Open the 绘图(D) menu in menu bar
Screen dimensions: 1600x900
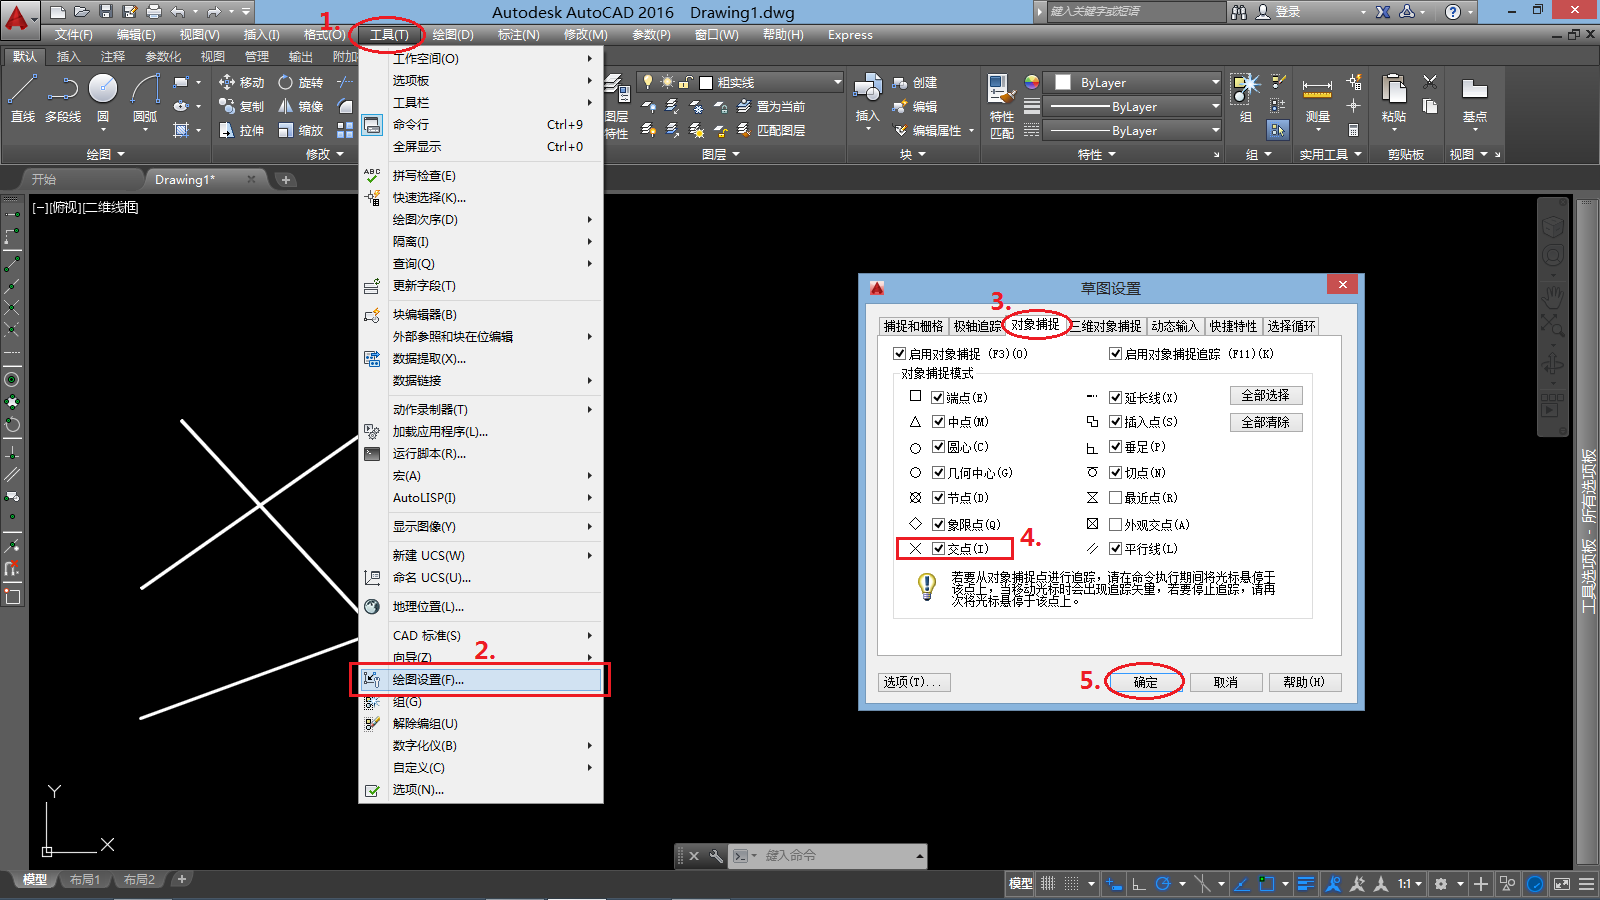(x=453, y=35)
